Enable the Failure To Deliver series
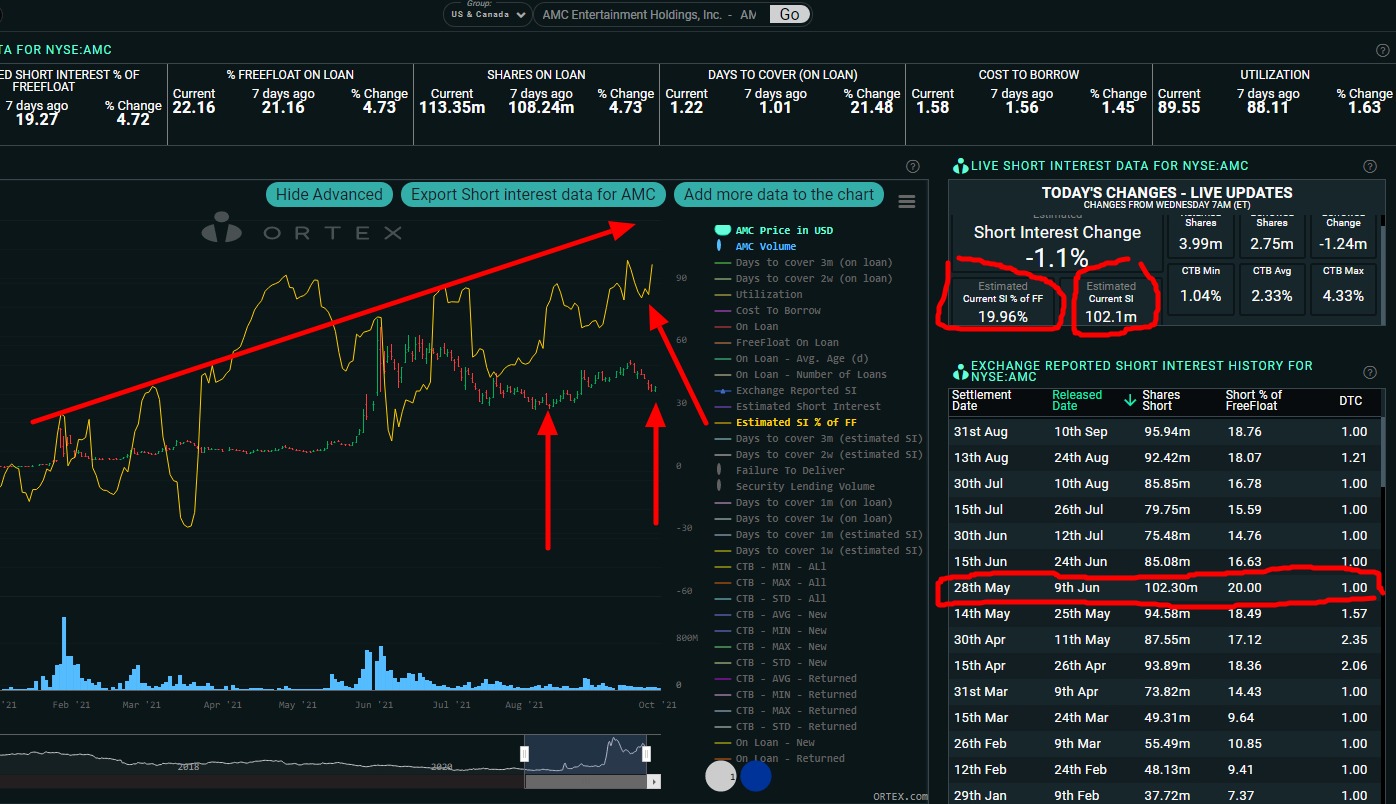This screenshot has width=1396, height=804. 780,470
